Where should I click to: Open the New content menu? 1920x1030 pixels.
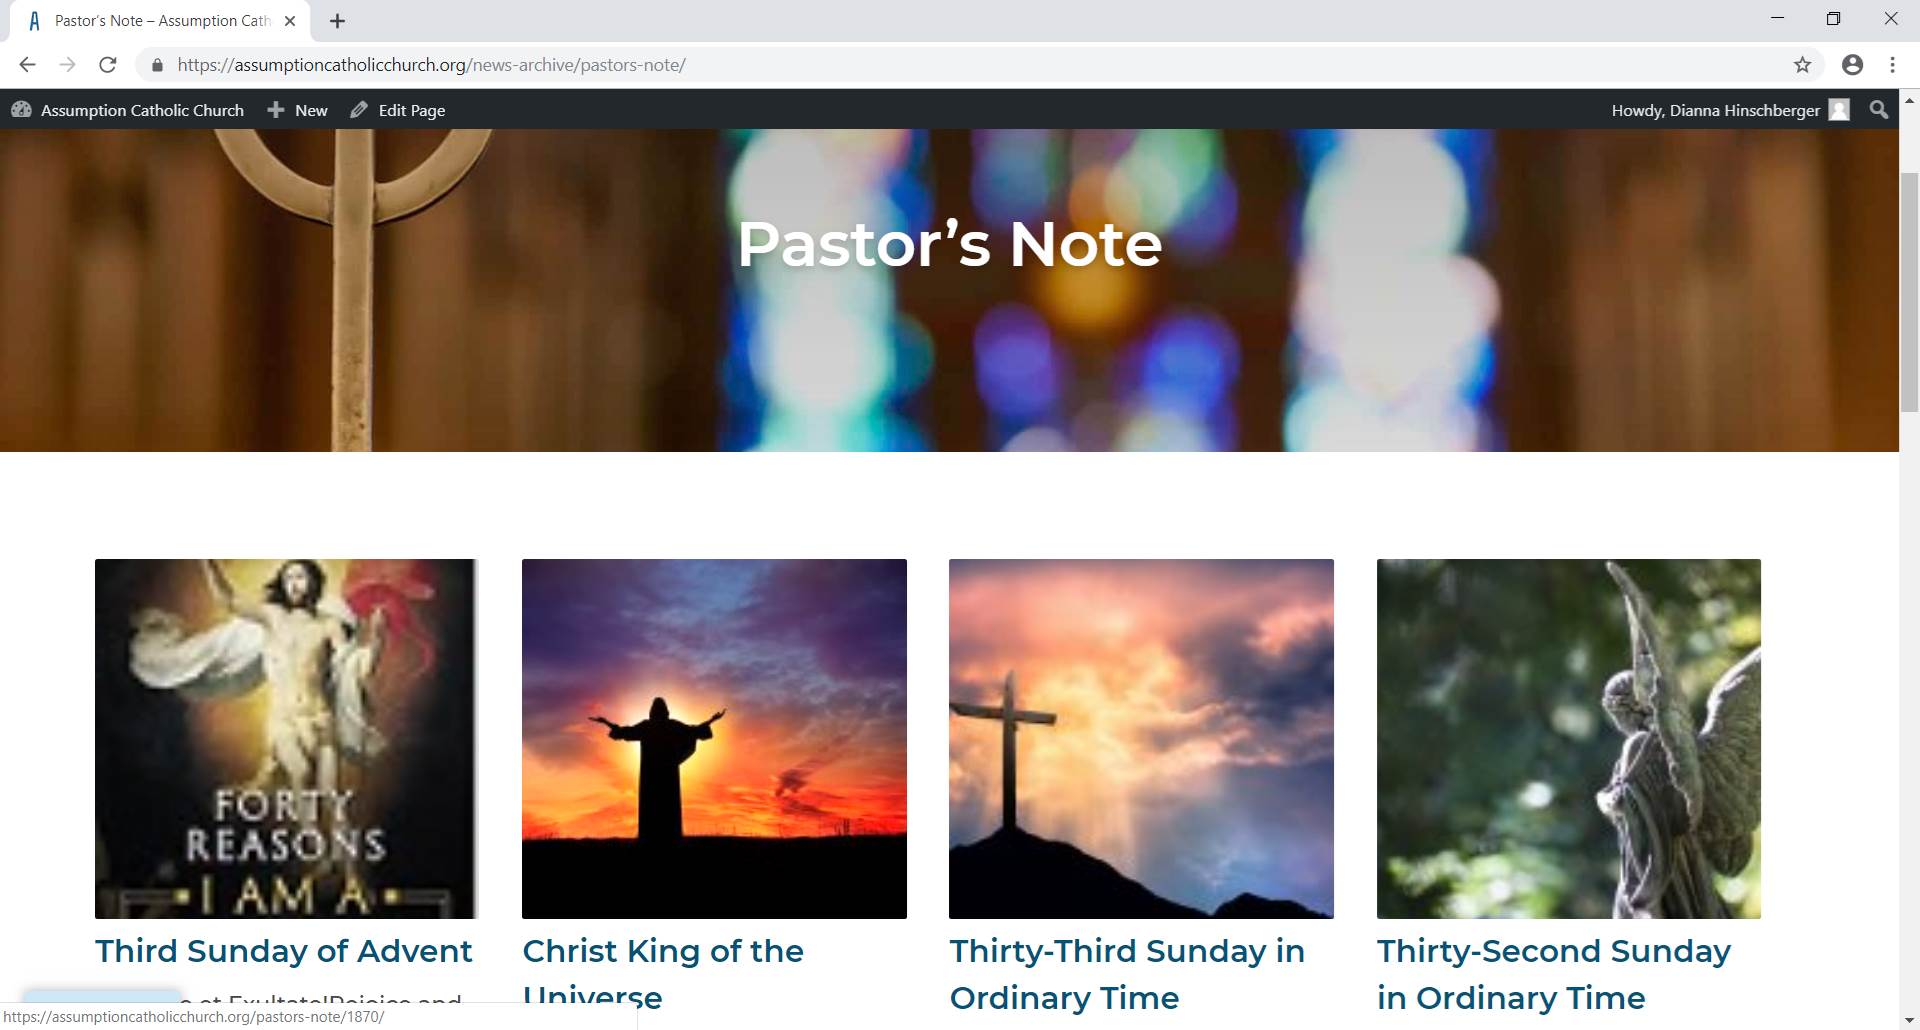click(x=298, y=110)
